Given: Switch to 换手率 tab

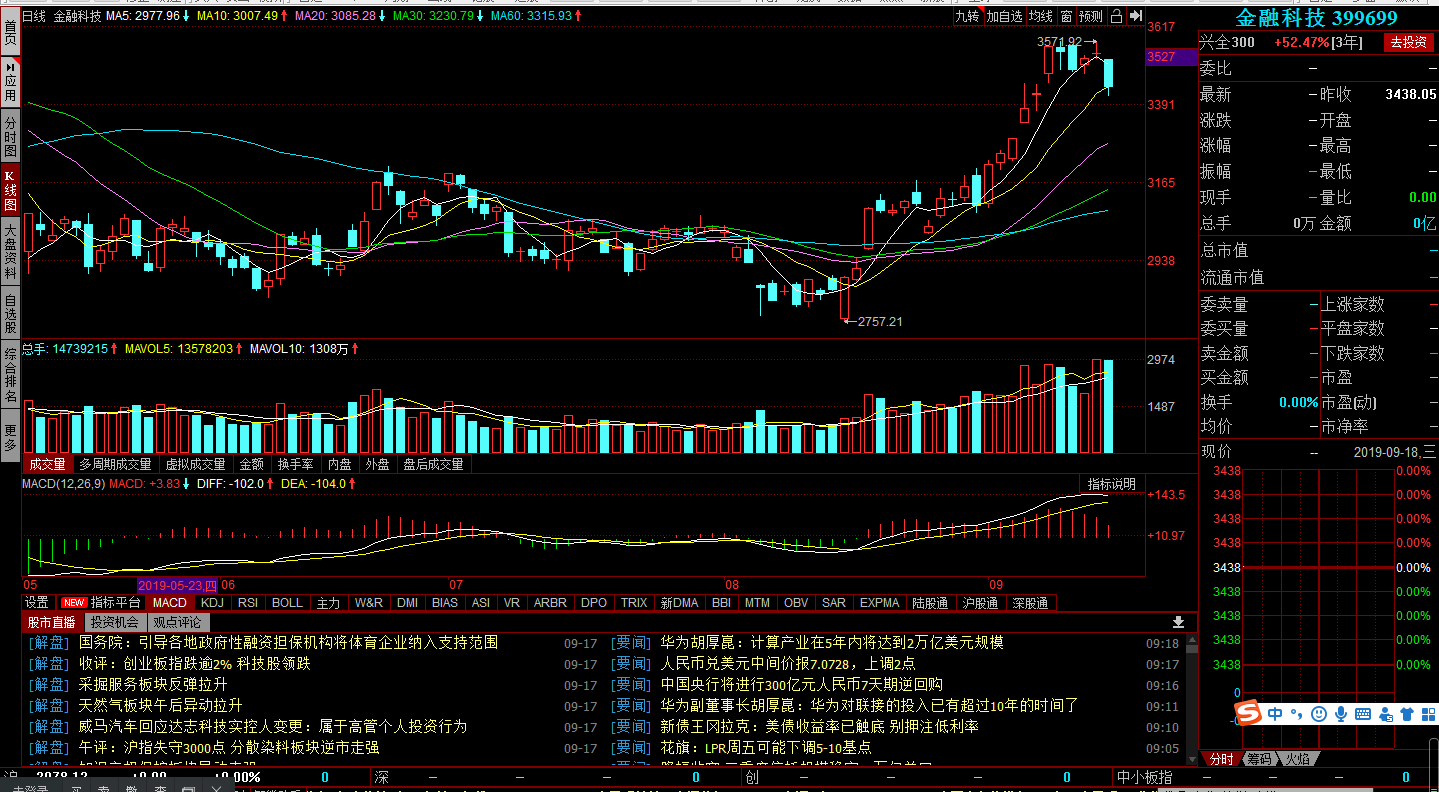Looking at the screenshot, I should coord(295,464).
